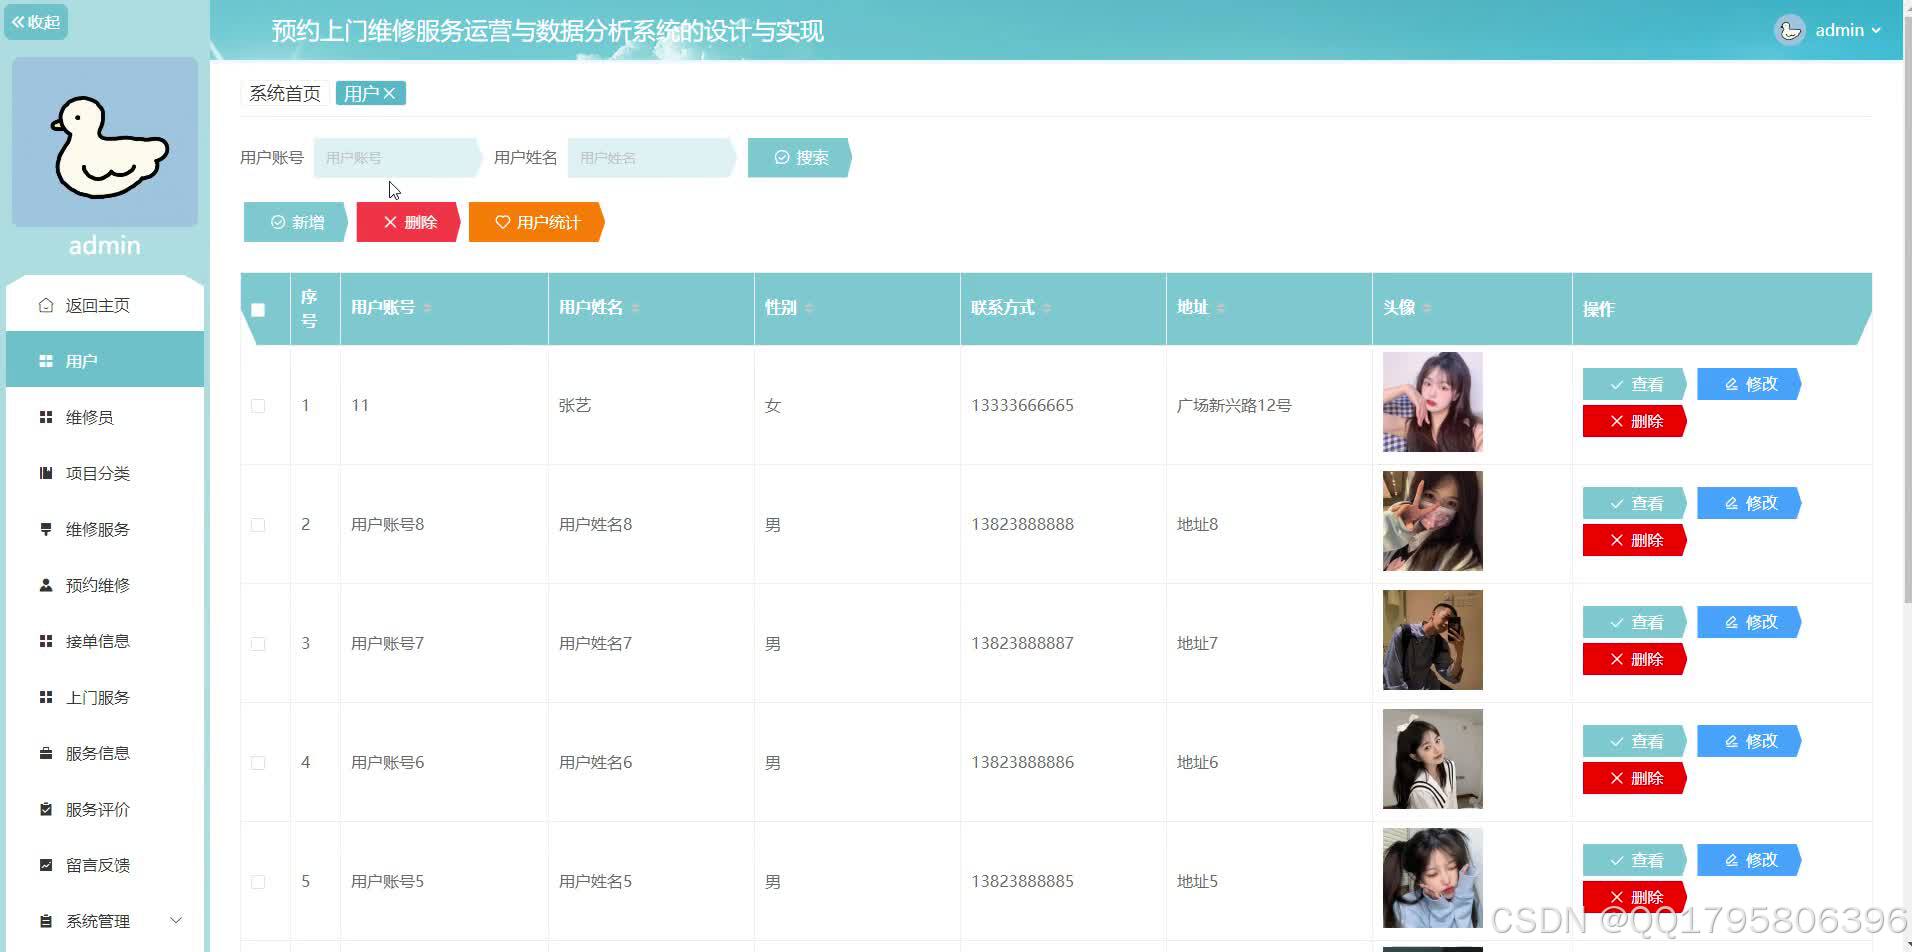Open 用户统计 statistics button

coord(537,222)
